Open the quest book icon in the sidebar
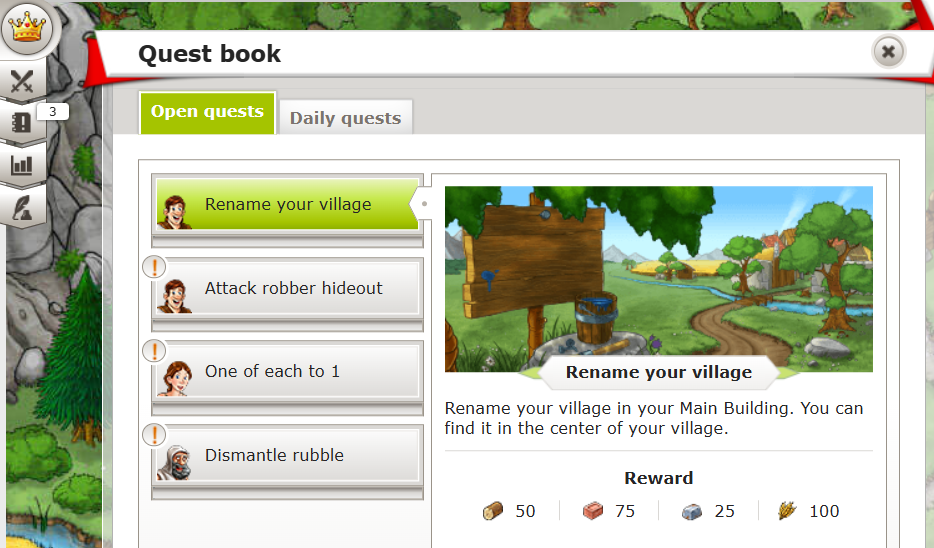 point(22,123)
